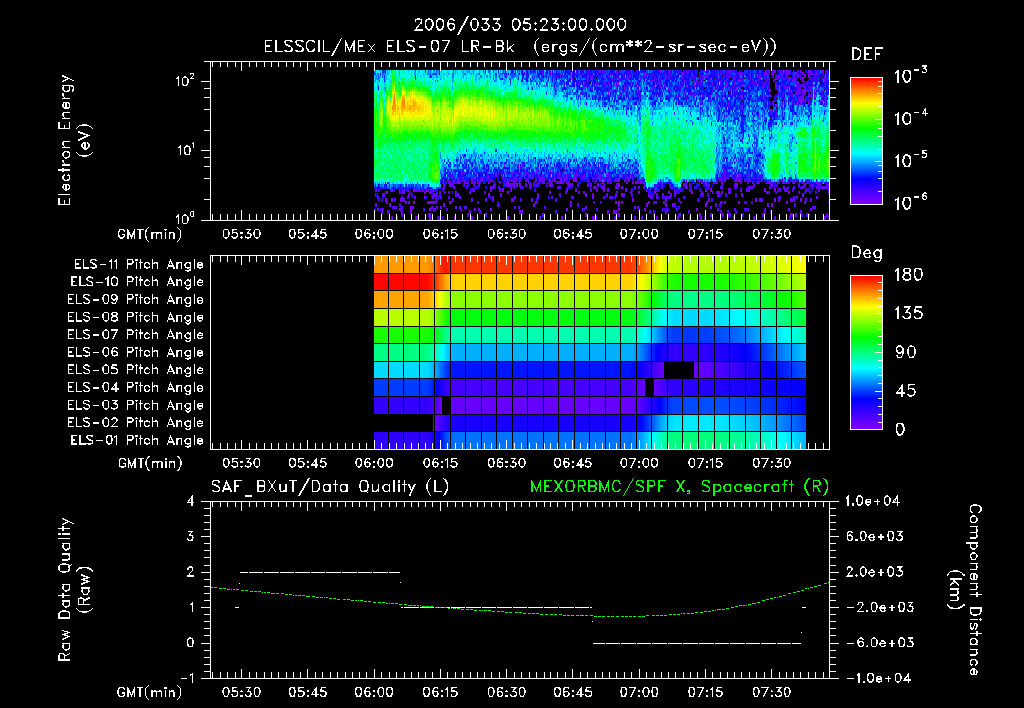Click the 10^-3 value on DEF scale
Screen dimensions: 1024x708
coord(910,76)
